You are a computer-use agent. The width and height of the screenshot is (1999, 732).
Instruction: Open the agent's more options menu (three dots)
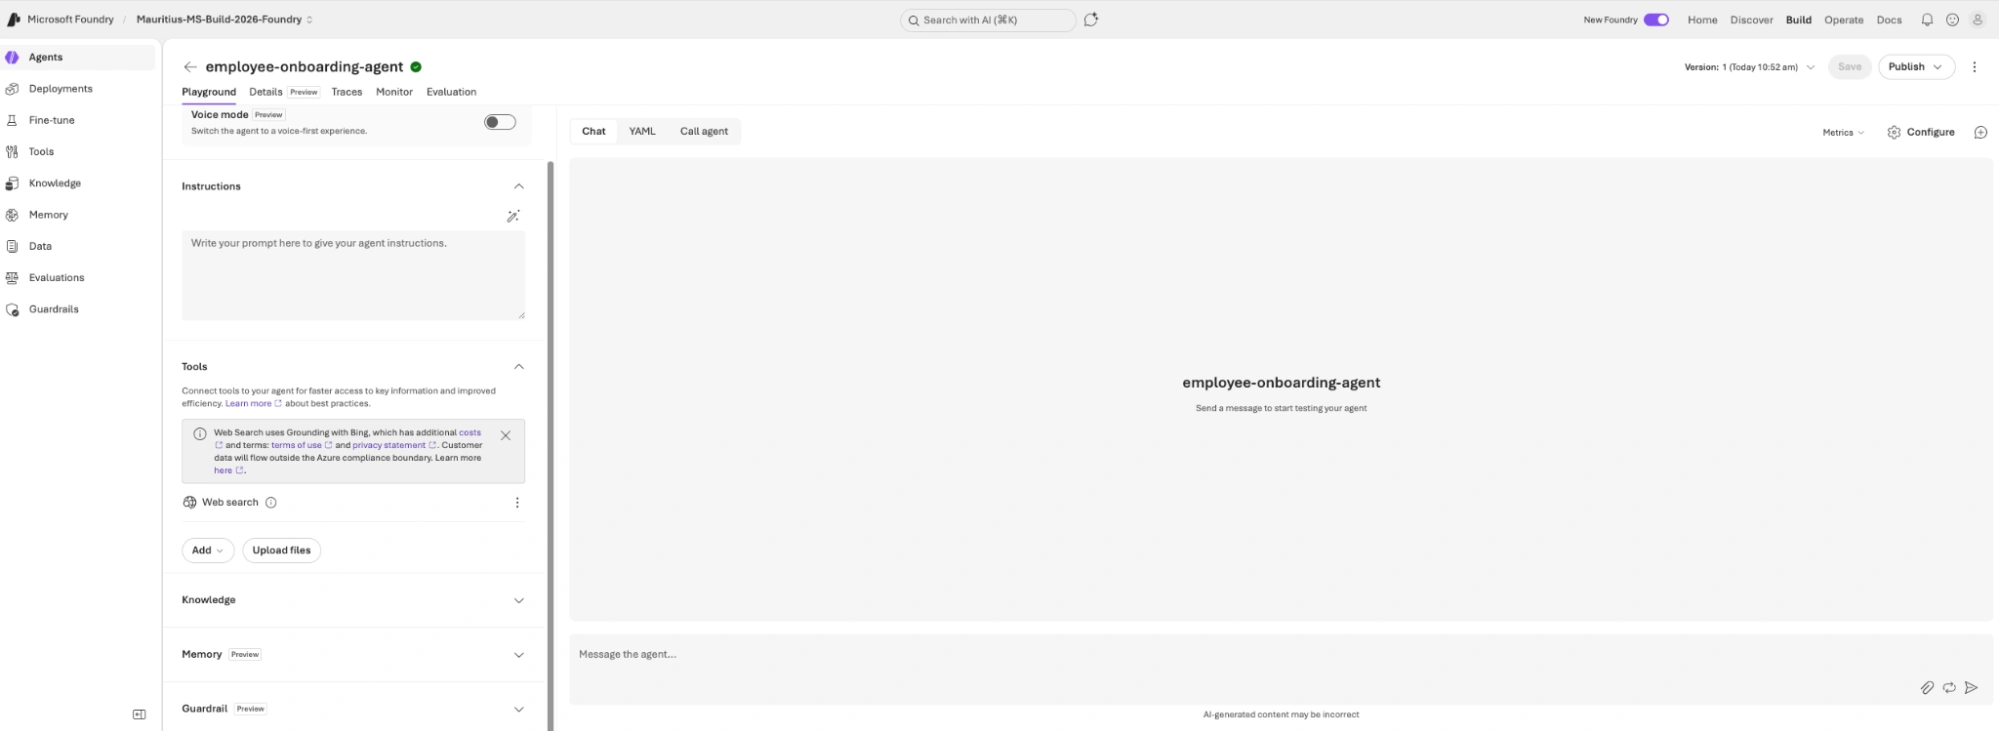[1974, 67]
